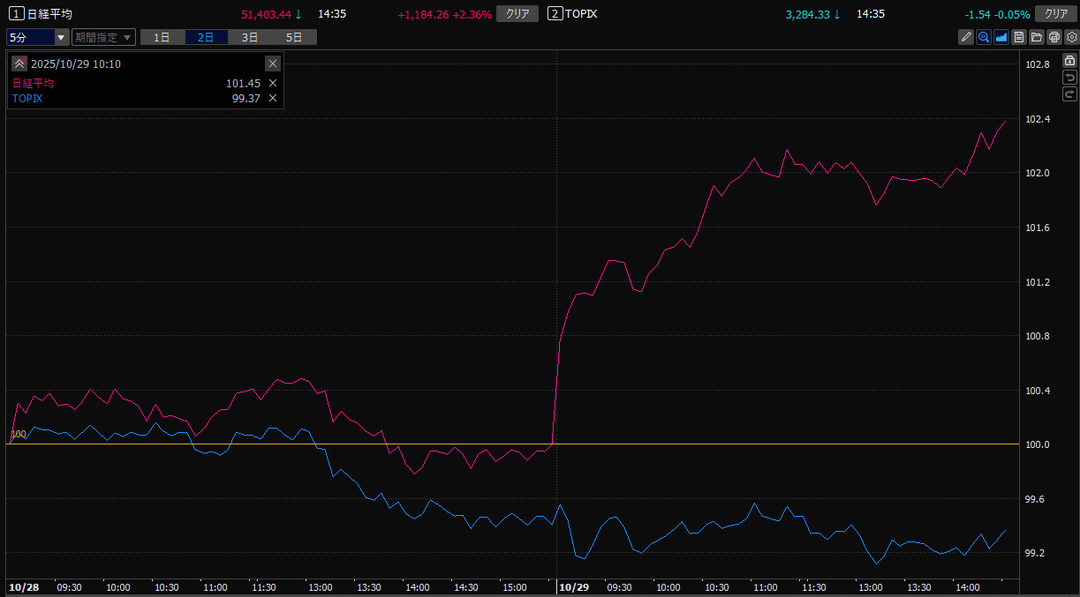Toggle the magnifier zoom tool
1080x597 pixels.
(x=983, y=37)
